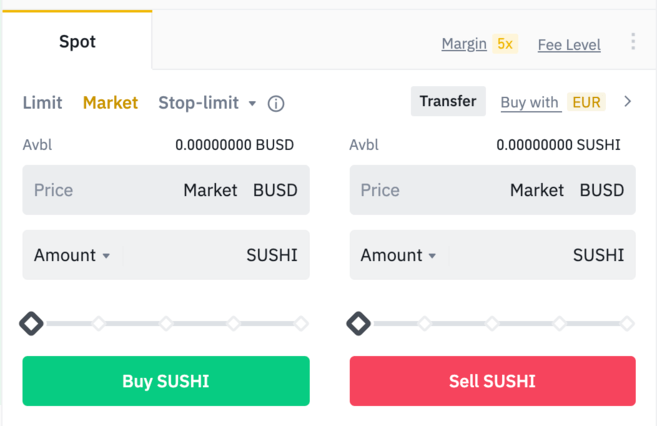Set the buy slider to its midpoint
Image resolution: width=657 pixels, height=426 pixels.
166,323
